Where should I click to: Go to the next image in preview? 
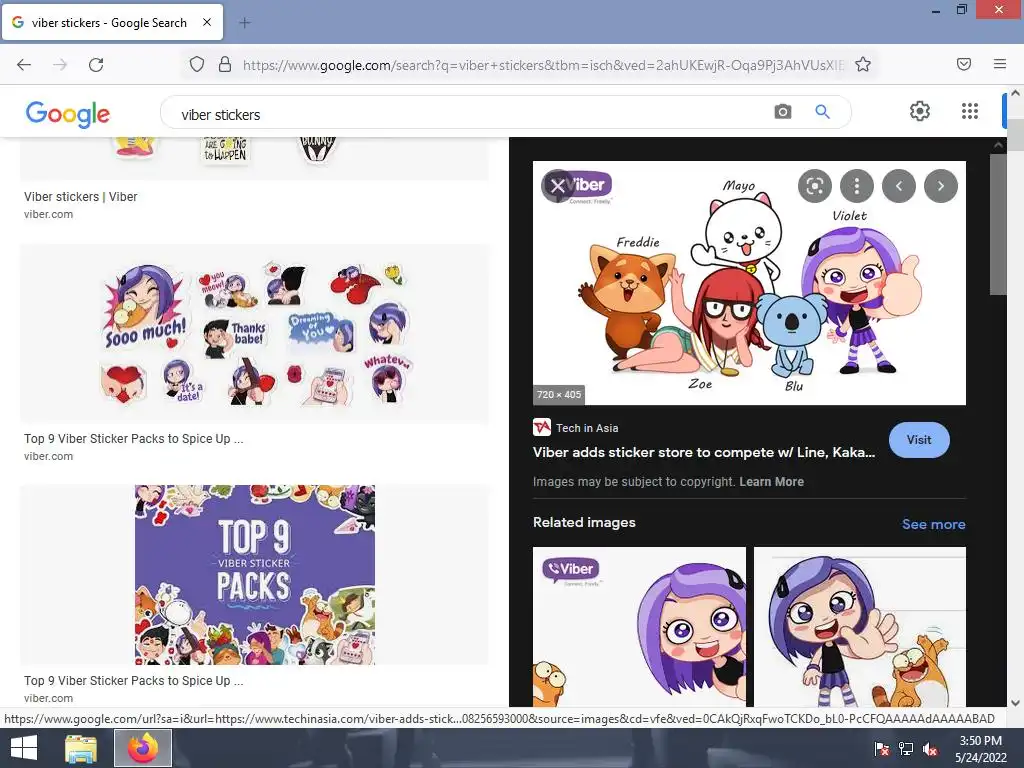940,186
